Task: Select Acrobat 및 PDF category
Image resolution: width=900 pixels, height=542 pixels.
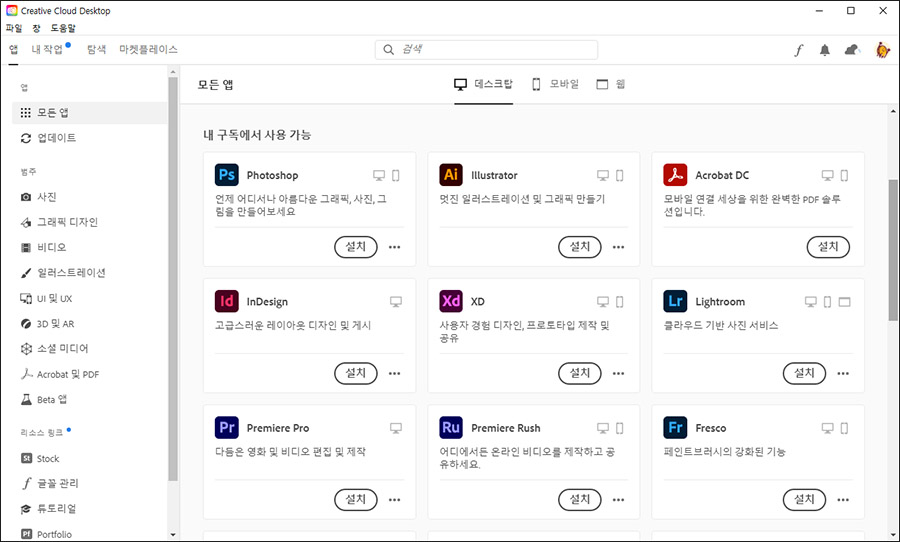Action: click(60, 374)
